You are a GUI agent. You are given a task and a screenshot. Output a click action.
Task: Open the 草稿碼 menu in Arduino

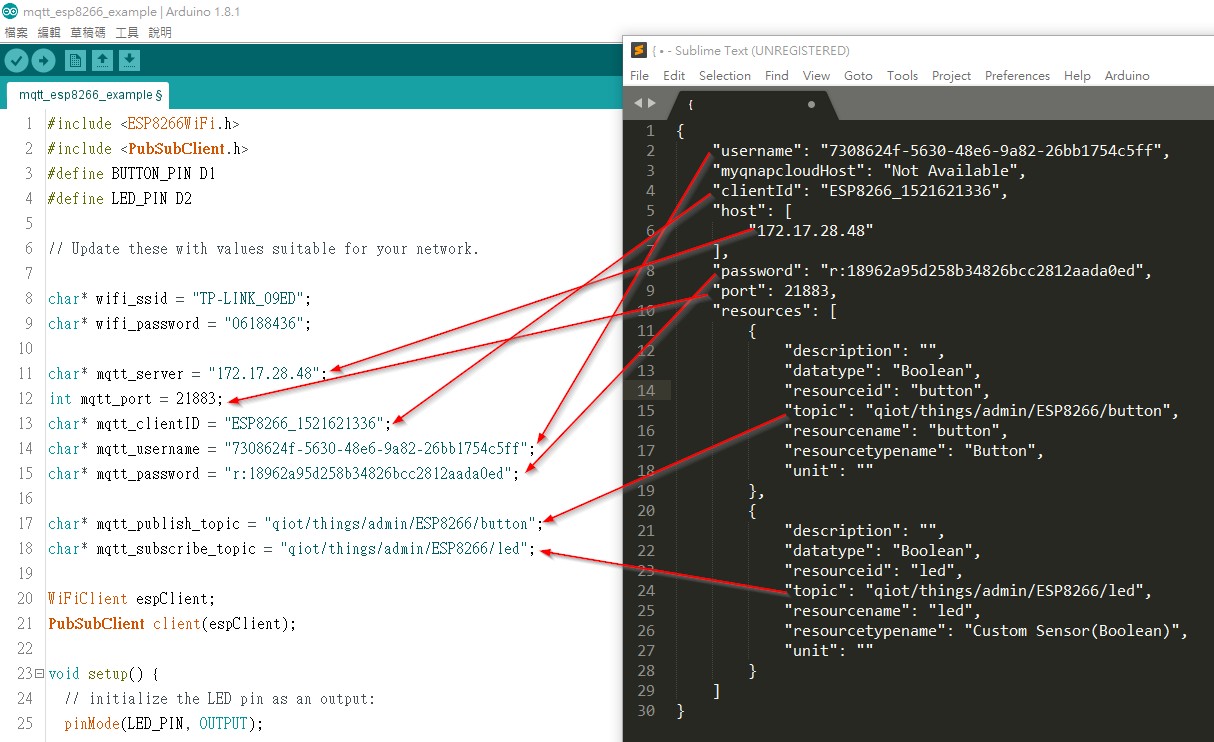[88, 32]
